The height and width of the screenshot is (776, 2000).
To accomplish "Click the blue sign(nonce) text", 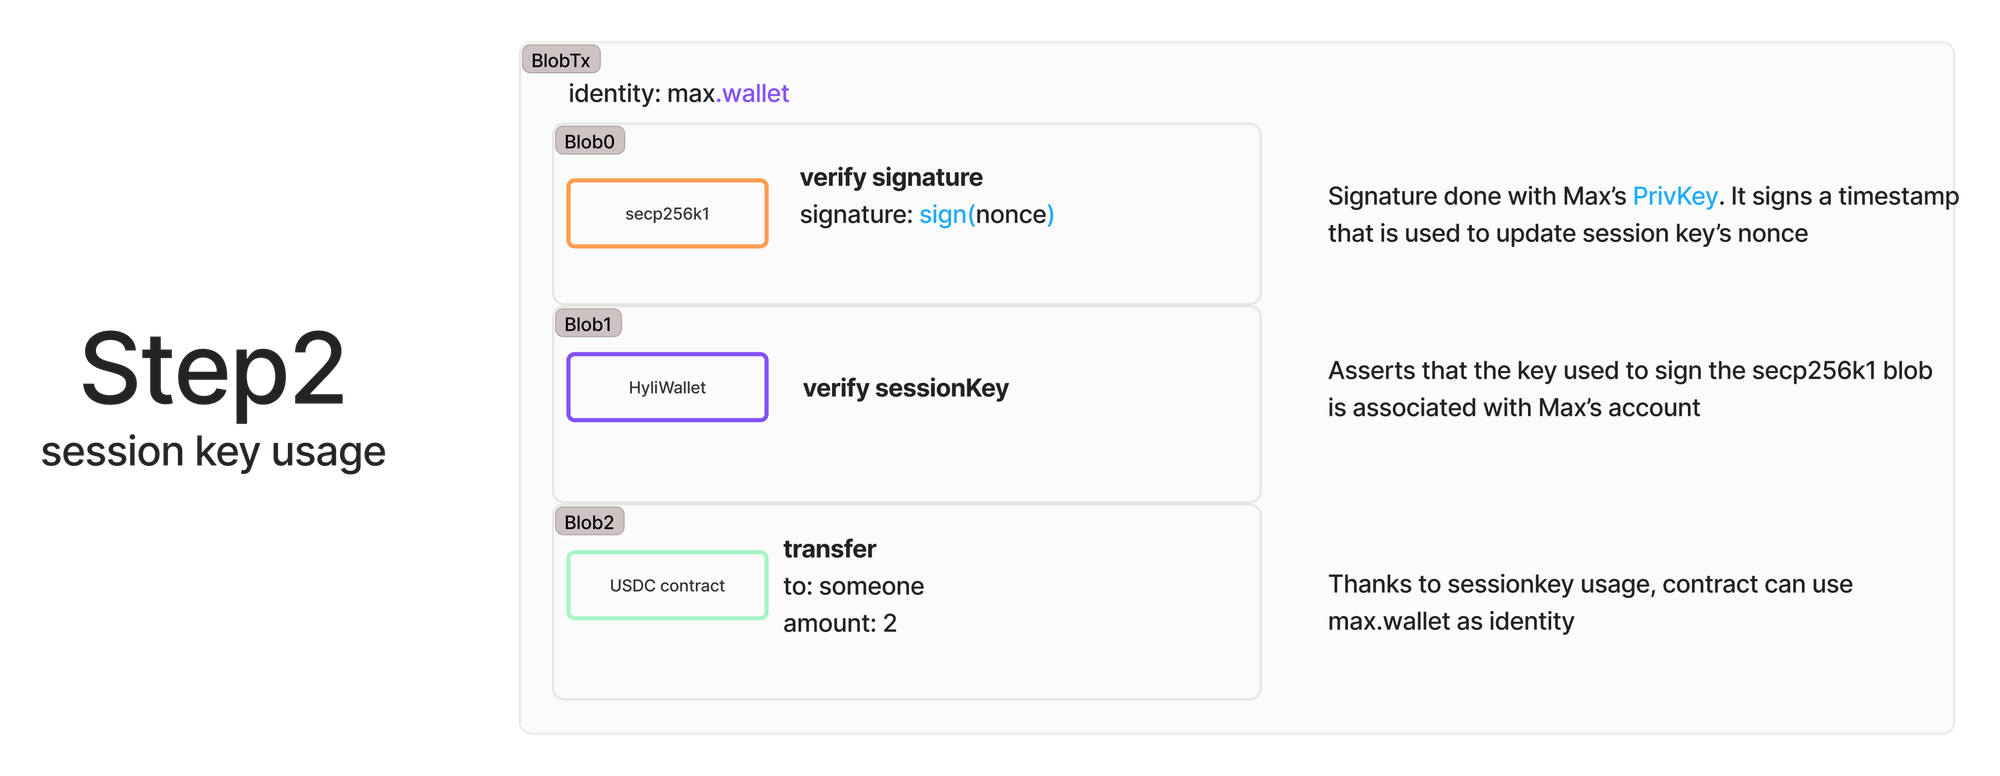I will [987, 214].
